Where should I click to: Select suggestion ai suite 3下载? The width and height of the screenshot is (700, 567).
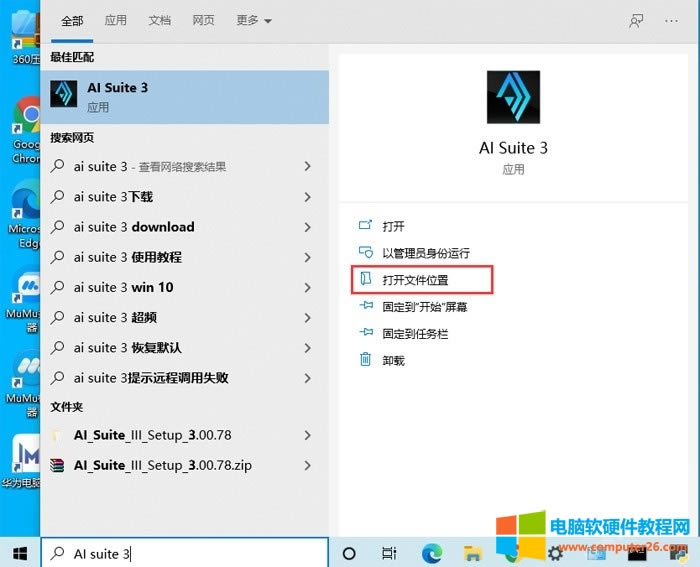coord(185,197)
